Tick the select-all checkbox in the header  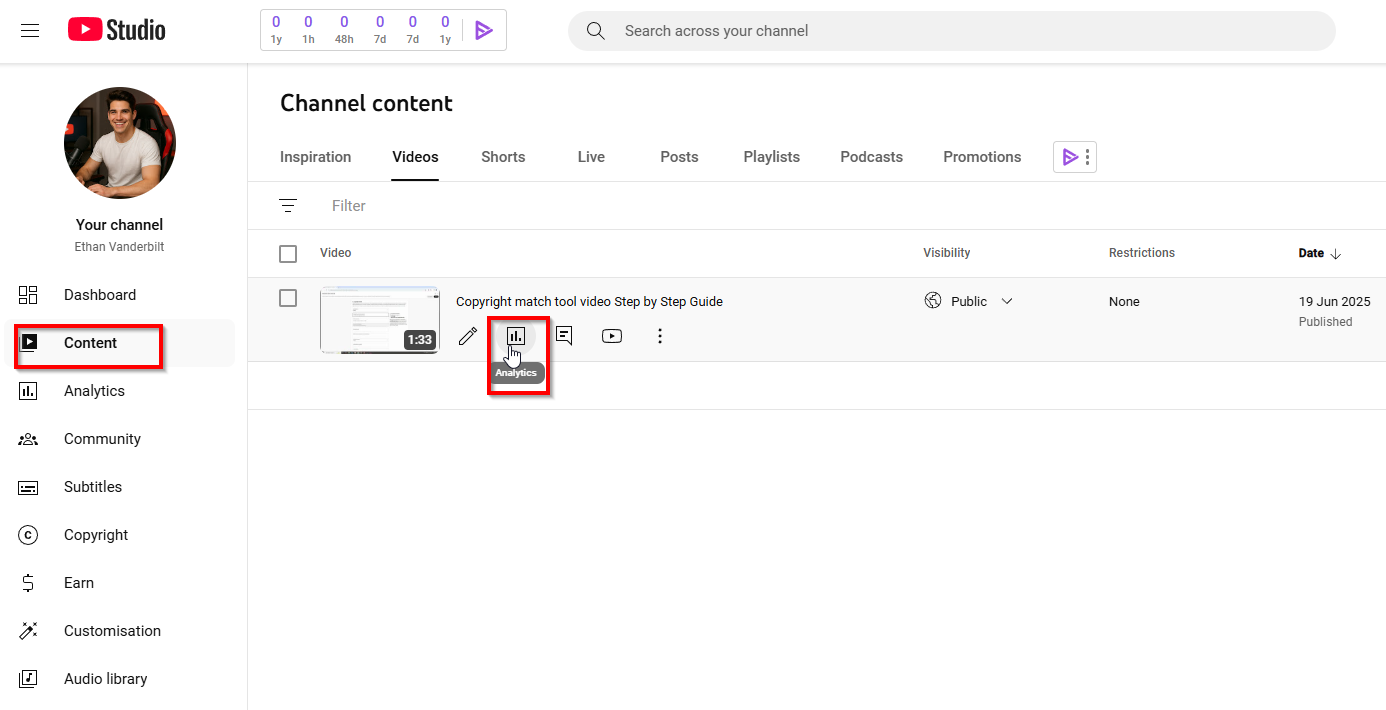pos(288,253)
